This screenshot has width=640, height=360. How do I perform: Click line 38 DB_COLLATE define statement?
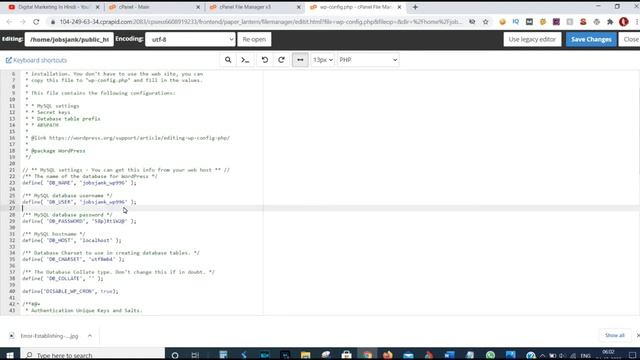click(63, 278)
